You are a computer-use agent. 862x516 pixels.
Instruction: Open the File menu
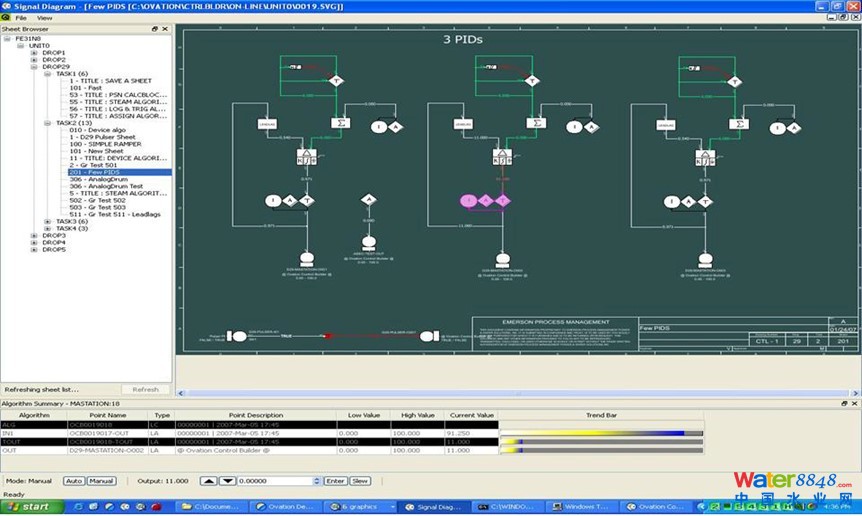(21, 18)
